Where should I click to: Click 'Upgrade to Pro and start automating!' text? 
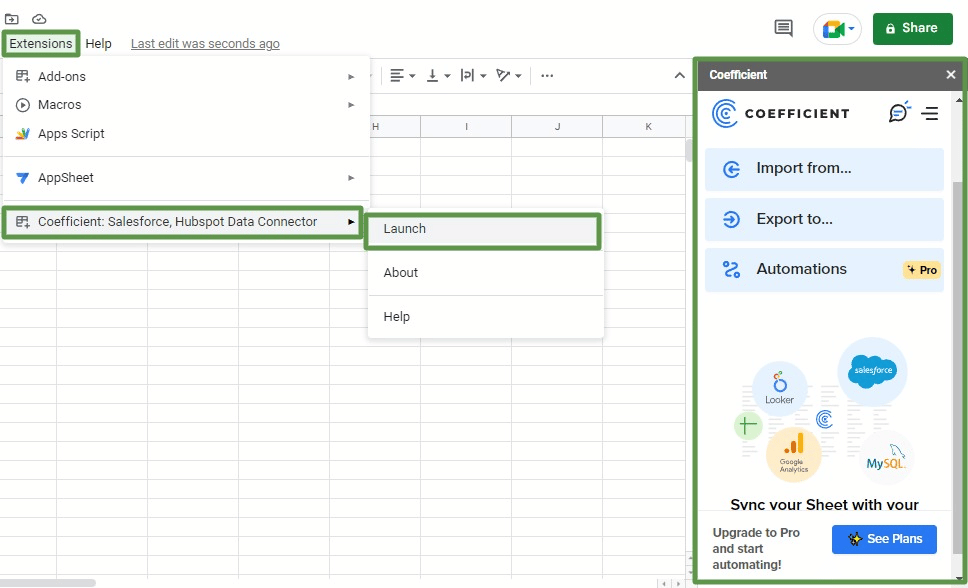point(756,548)
